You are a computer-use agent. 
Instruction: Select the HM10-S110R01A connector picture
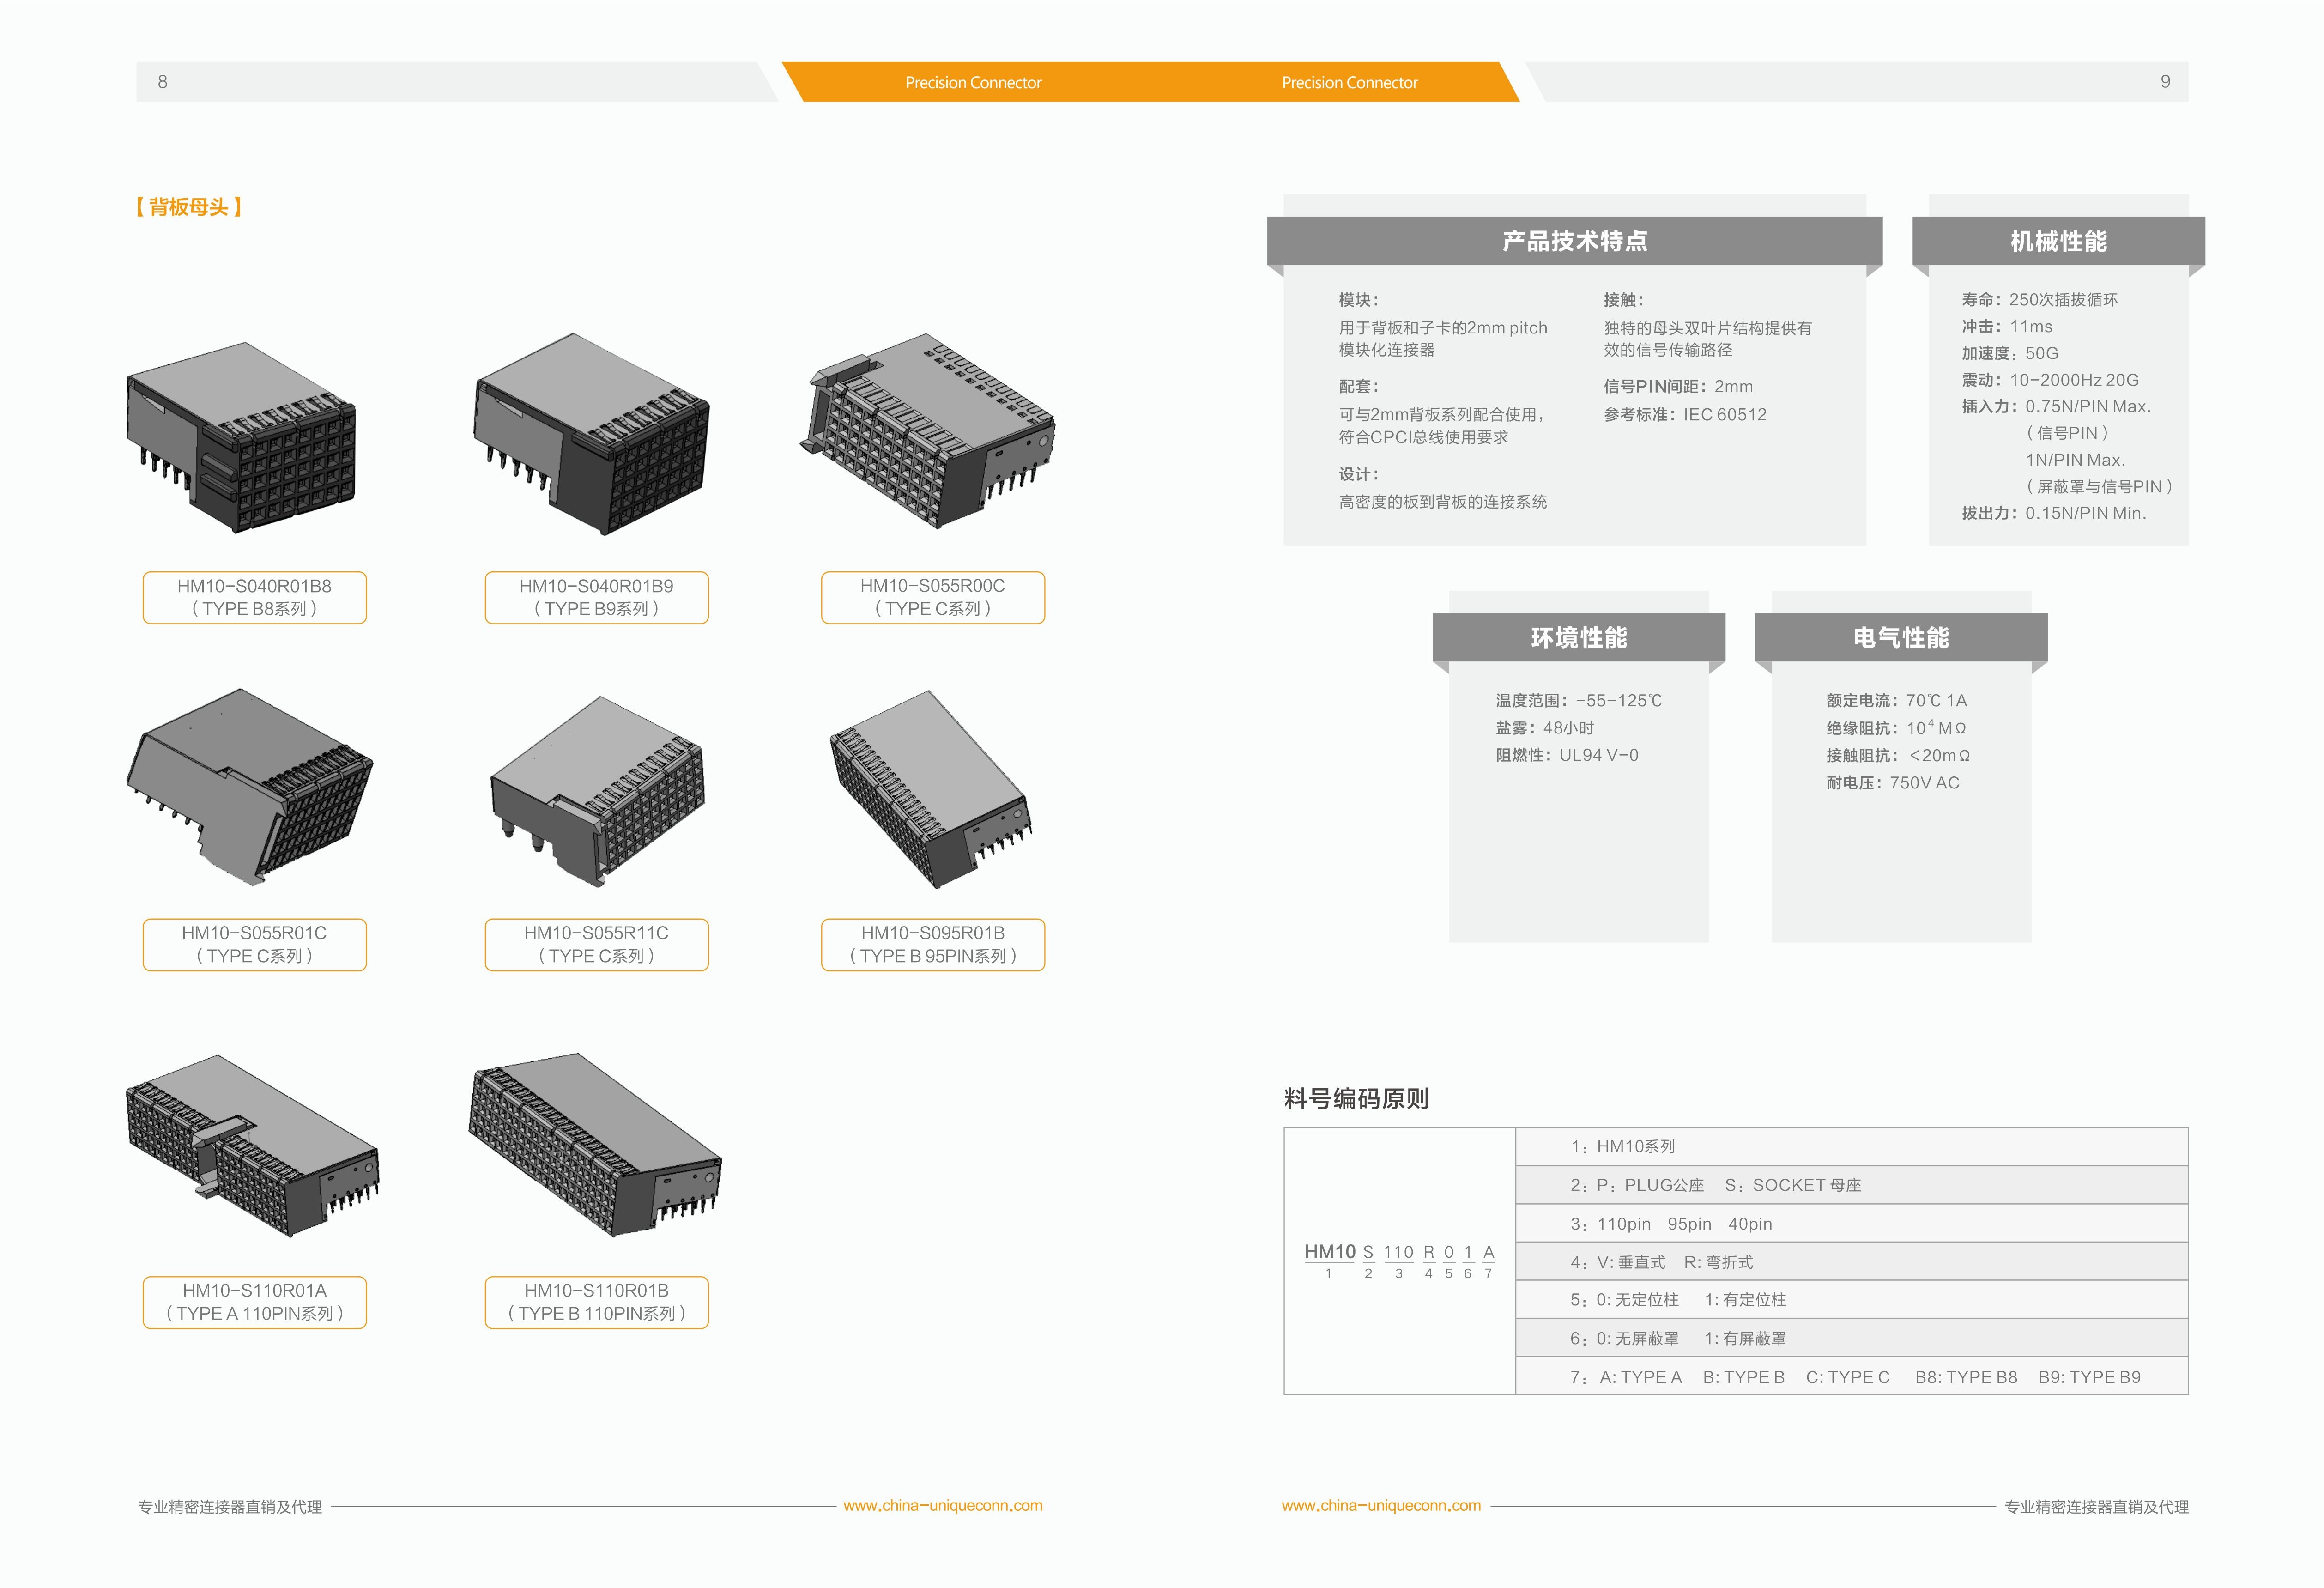(x=252, y=1145)
